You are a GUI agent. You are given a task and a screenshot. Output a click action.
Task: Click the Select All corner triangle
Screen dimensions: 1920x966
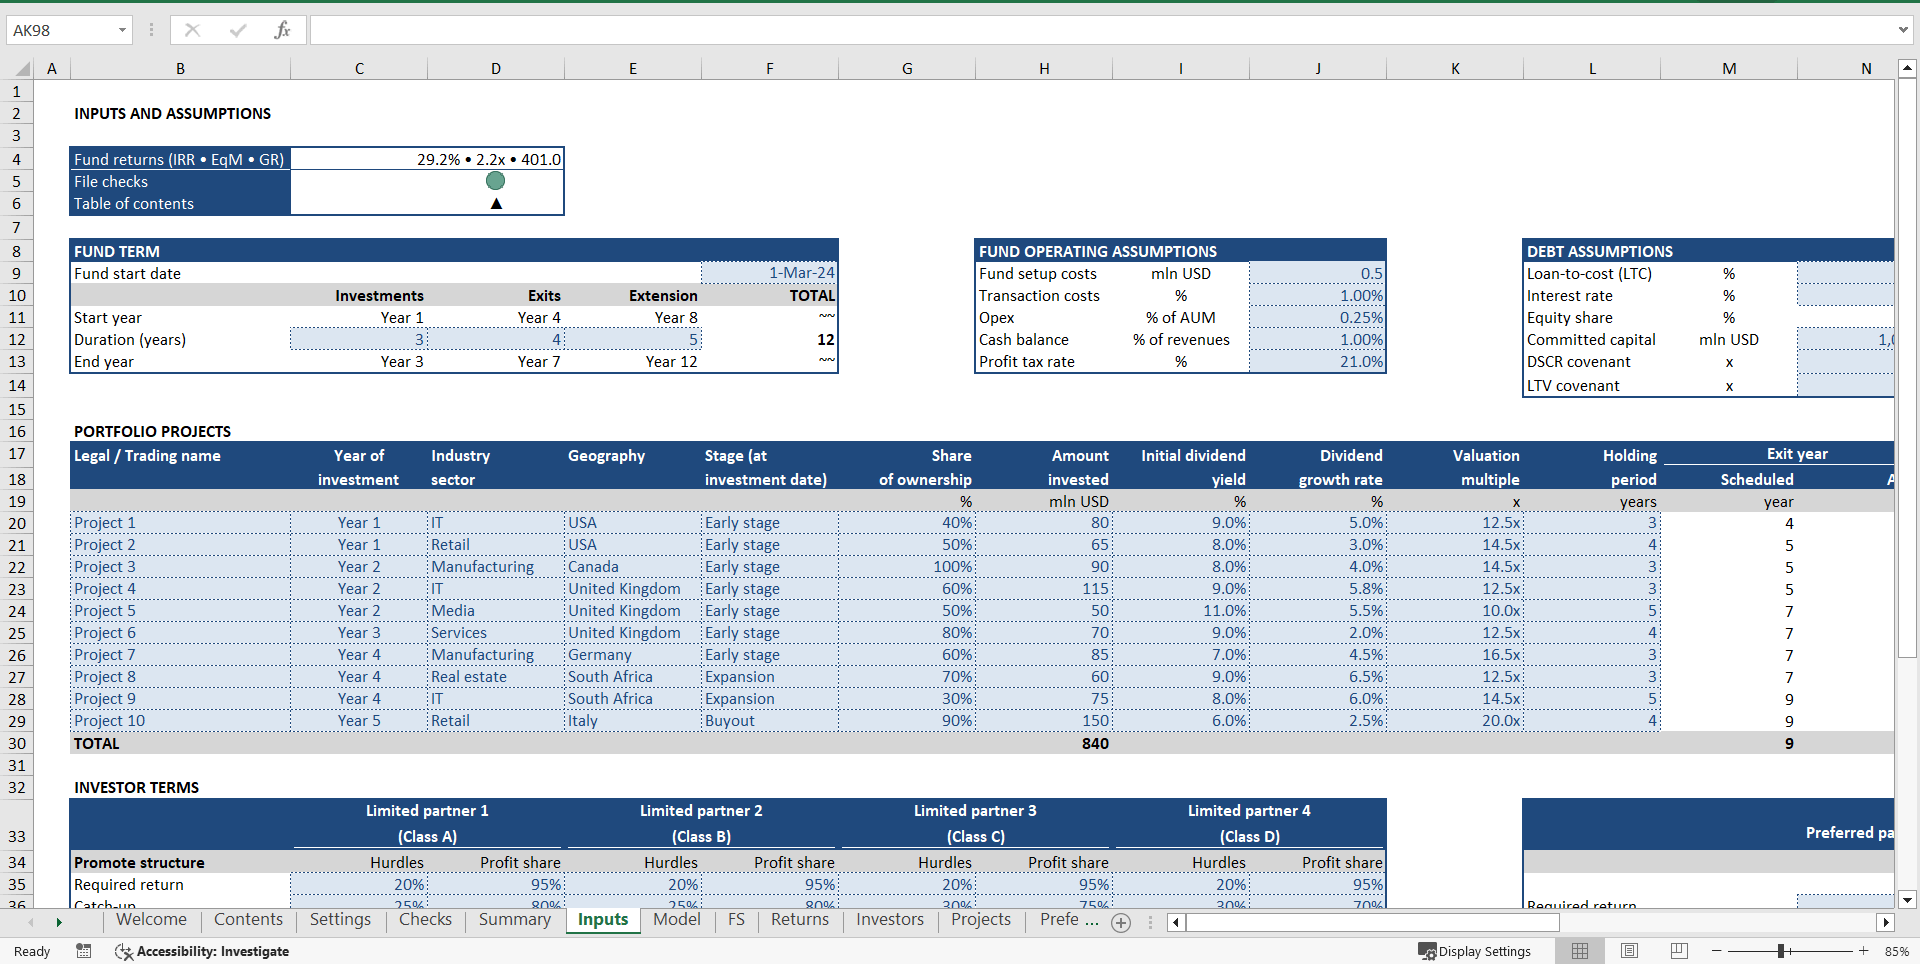[x=23, y=69]
